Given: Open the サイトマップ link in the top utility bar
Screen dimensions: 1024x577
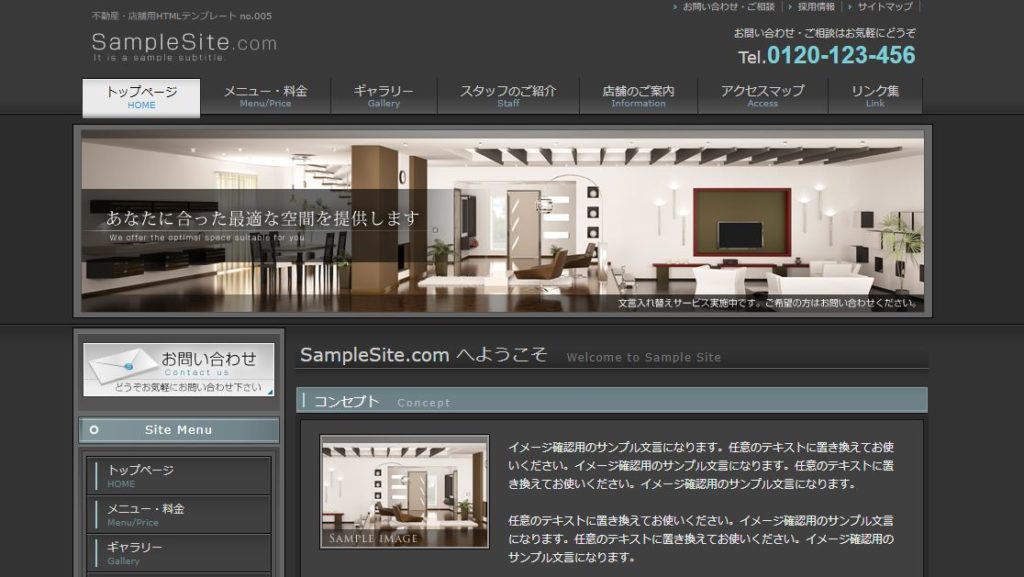Looking at the screenshot, I should pyautogui.click(x=884, y=7).
